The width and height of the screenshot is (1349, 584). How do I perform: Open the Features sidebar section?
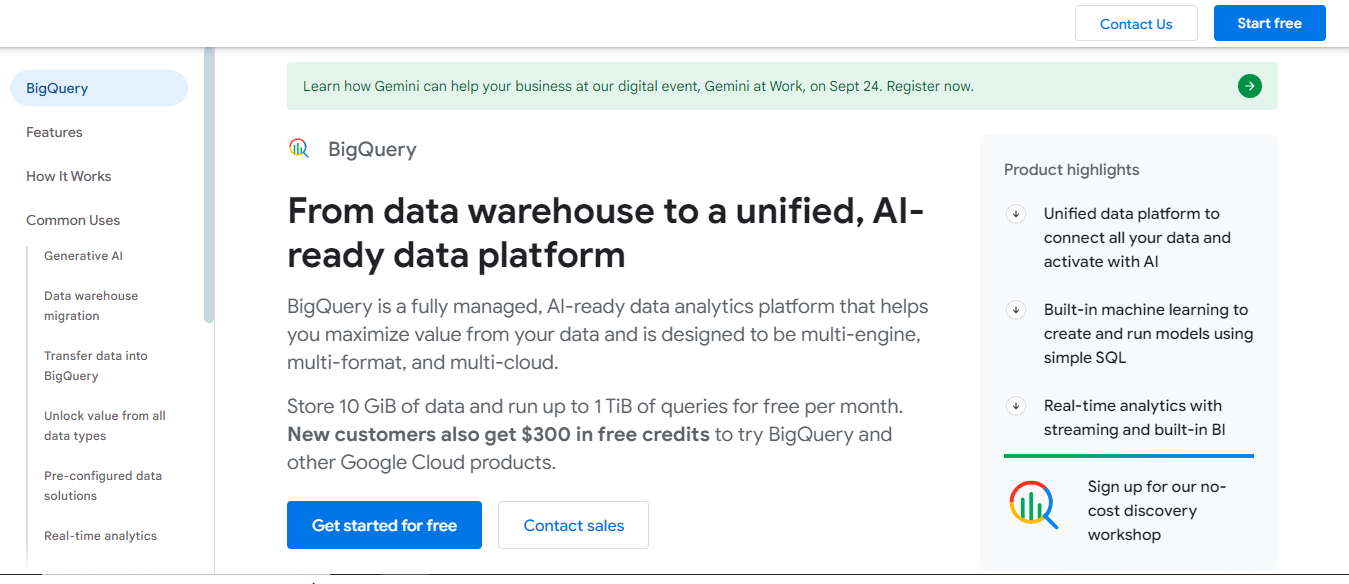(x=55, y=132)
